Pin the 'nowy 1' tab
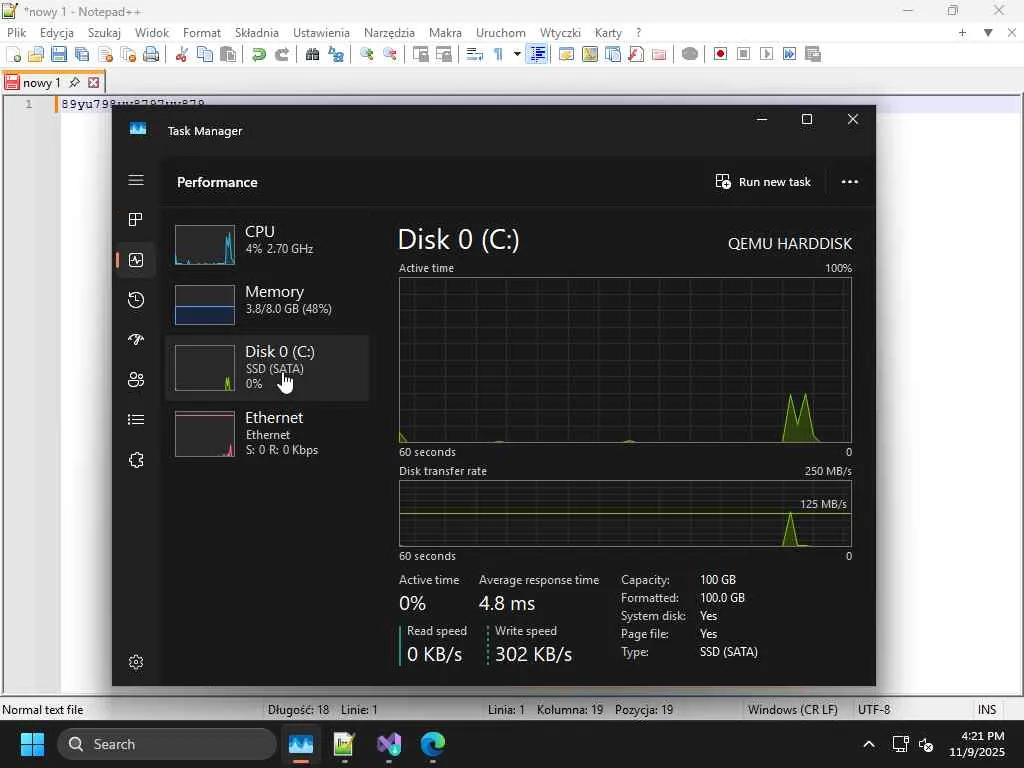Image resolution: width=1024 pixels, height=768 pixels. pos(74,83)
